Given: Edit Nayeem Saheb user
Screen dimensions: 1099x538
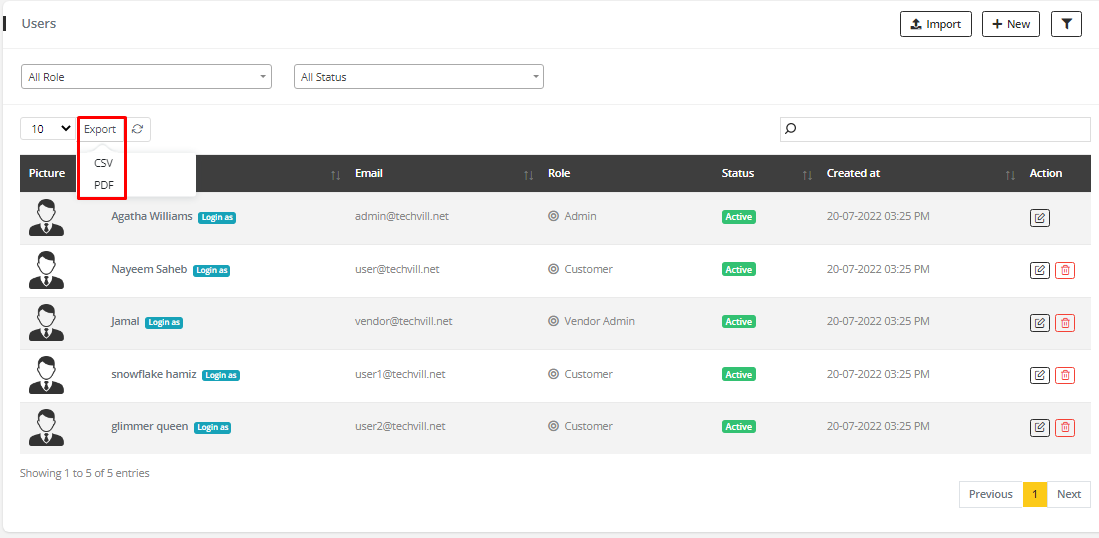Looking at the screenshot, I should coord(1039,270).
